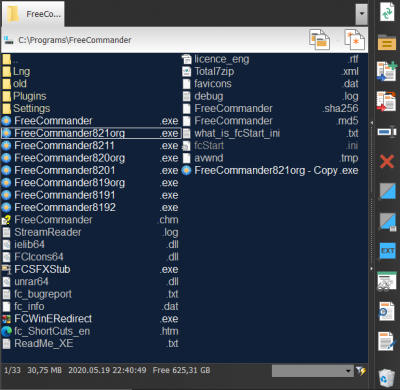Open the tab list dropdown arrow
400x390 pixels.
pyautogui.click(x=361, y=14)
